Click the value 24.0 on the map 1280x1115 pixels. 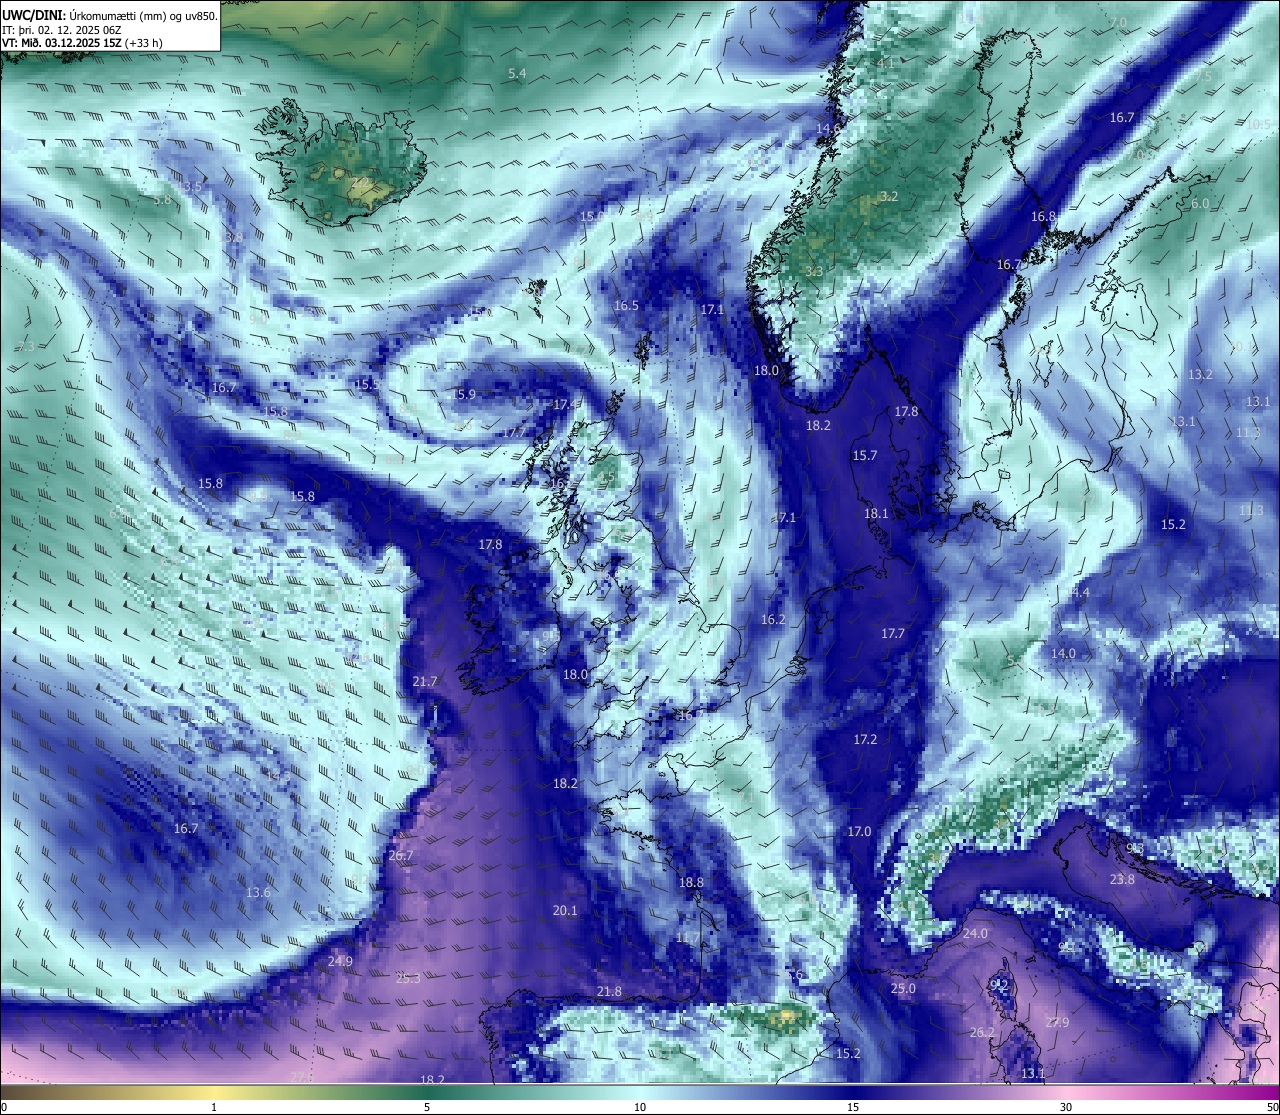point(975,934)
